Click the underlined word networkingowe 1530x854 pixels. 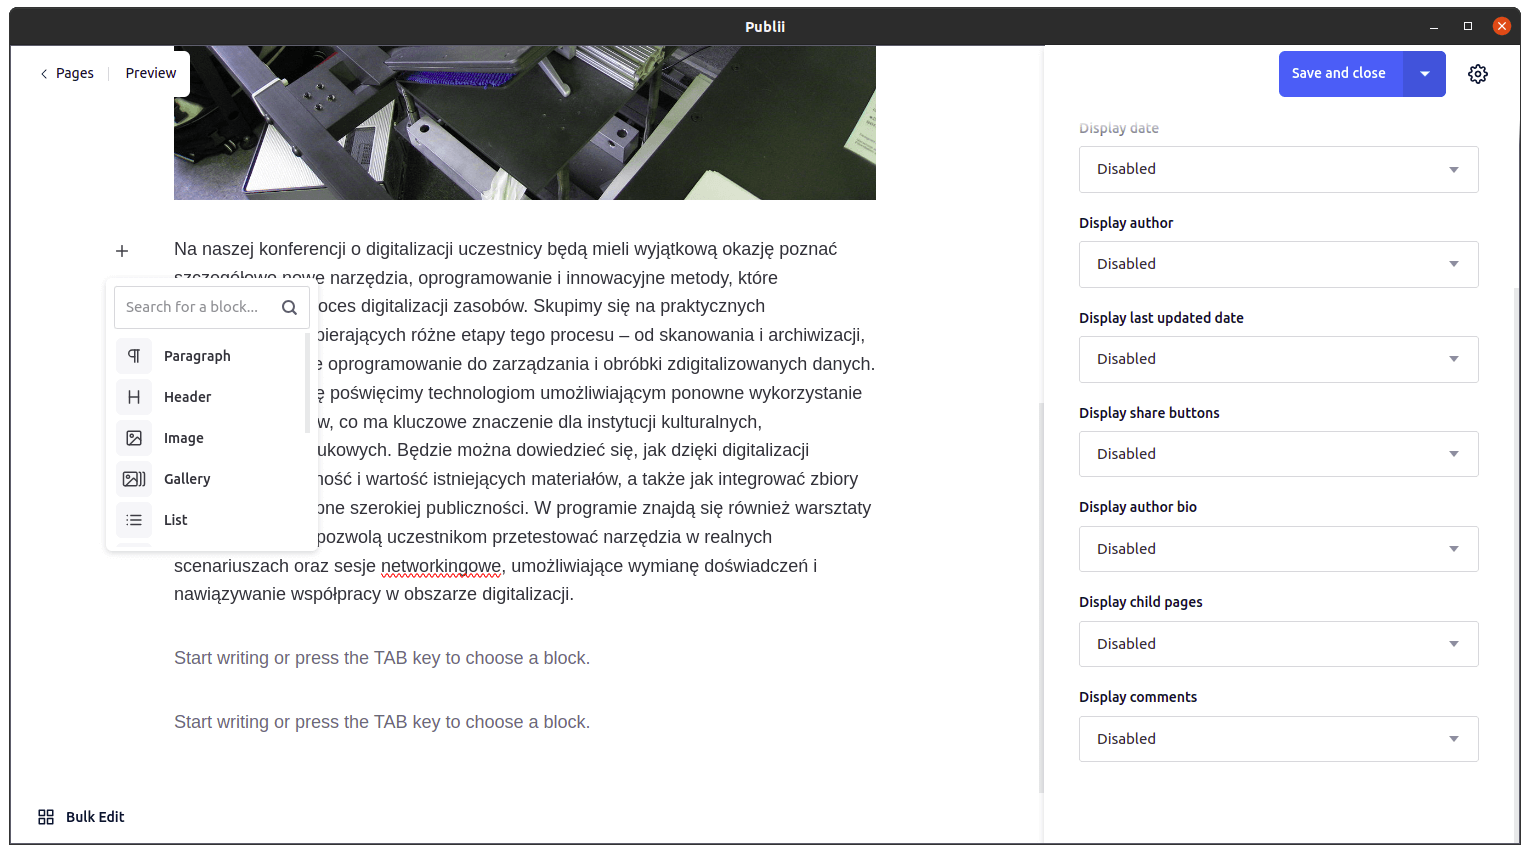[441, 566]
